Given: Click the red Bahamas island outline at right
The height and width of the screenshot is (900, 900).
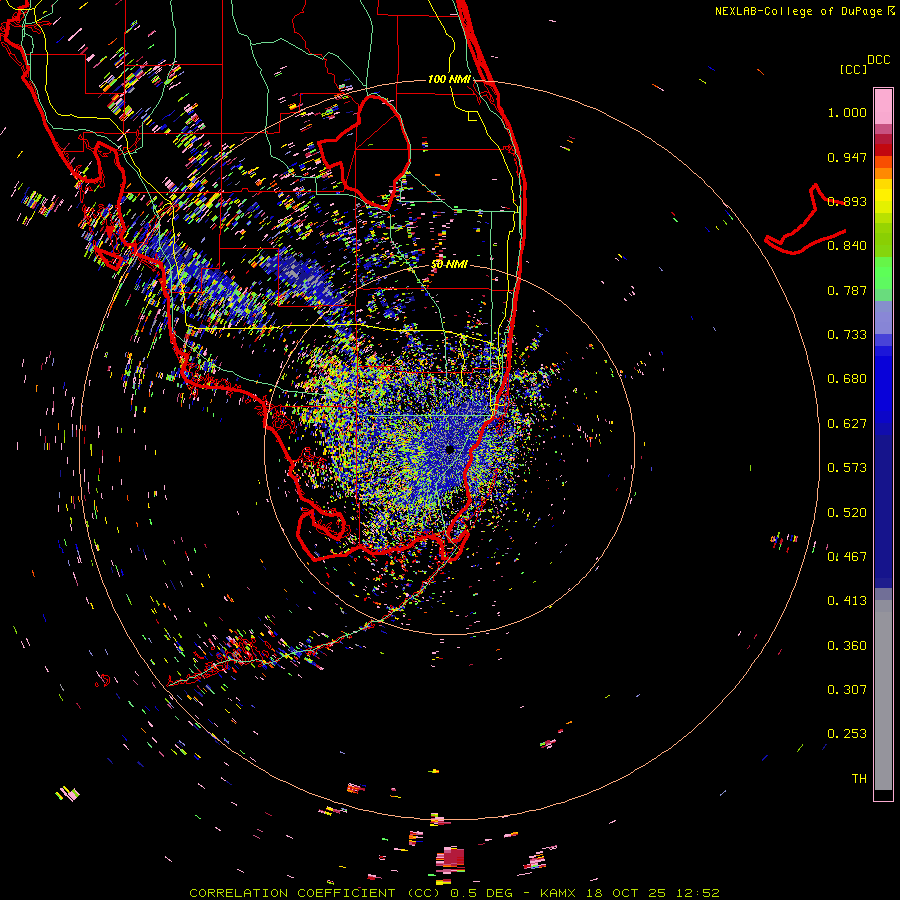Looking at the screenshot, I should click(x=804, y=221).
